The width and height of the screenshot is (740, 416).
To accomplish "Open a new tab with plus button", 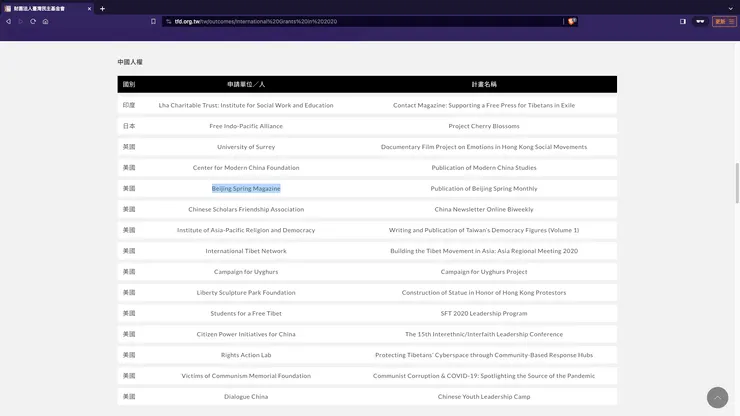I will [x=102, y=8].
